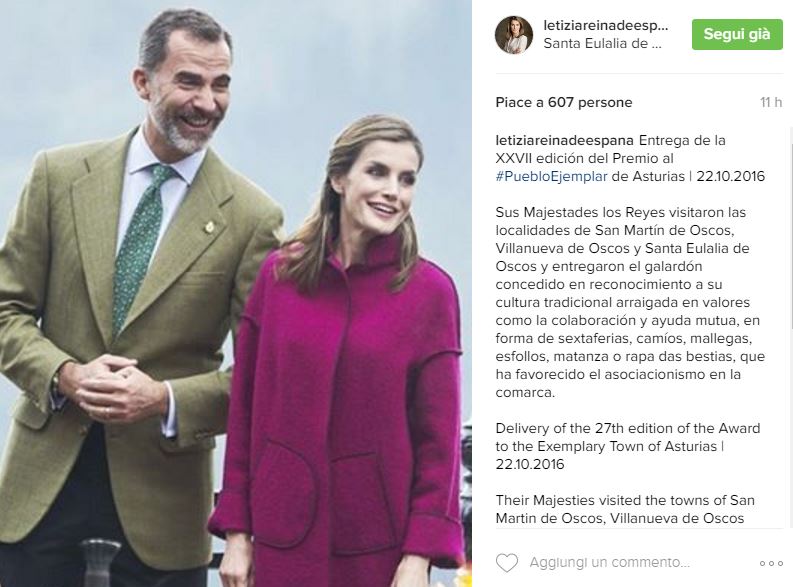Image resolution: width=793 pixels, height=587 pixels.
Task: Toggle the green Segui già follow button
Action: (x=737, y=34)
